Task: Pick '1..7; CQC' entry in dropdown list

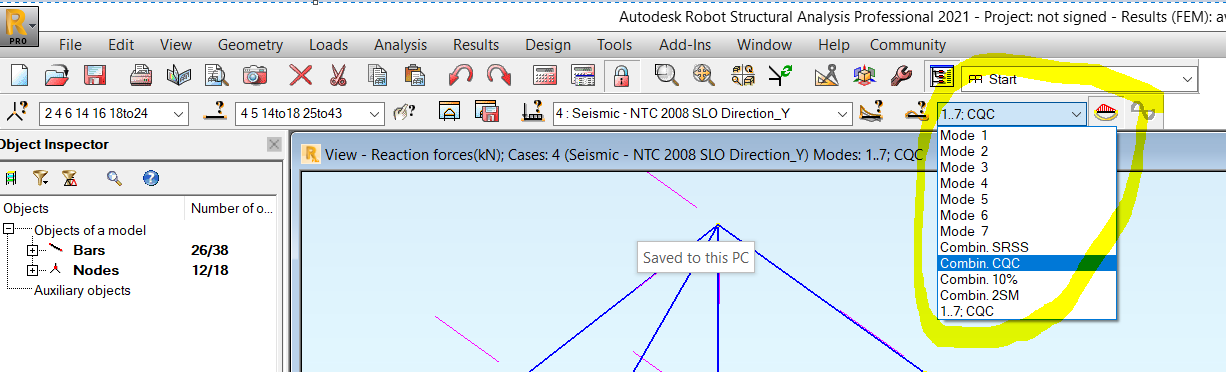Action: point(1026,311)
